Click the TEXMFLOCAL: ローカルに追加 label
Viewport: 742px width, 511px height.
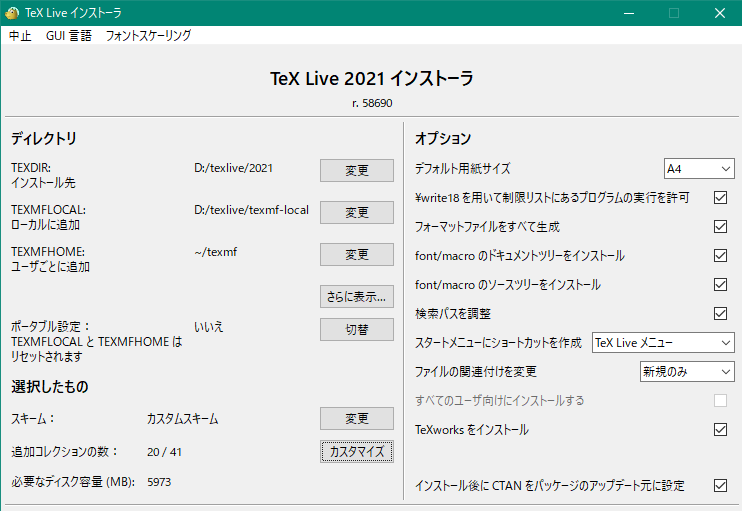[x=48, y=217]
